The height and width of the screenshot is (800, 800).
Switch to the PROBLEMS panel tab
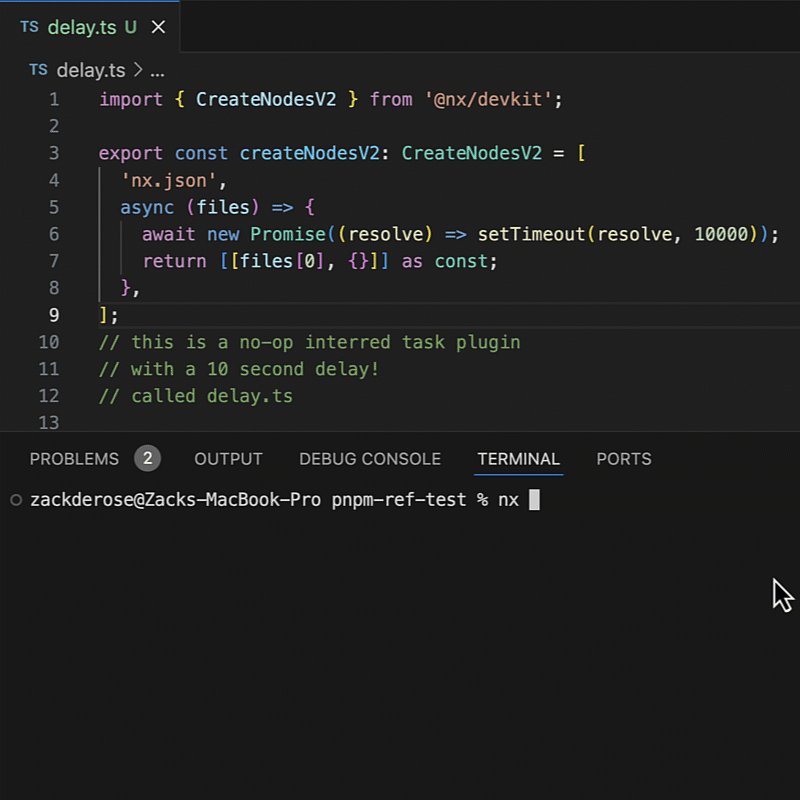pyautogui.click(x=74, y=459)
